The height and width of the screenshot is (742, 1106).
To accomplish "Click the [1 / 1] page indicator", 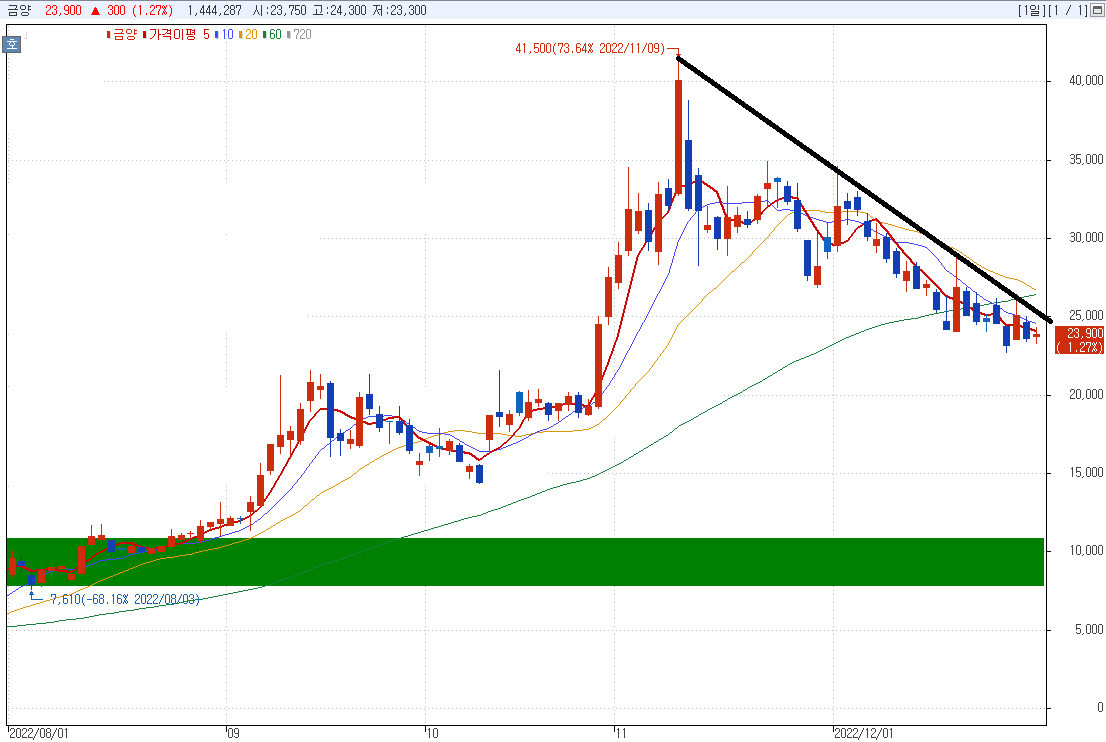I will coord(1067,11).
